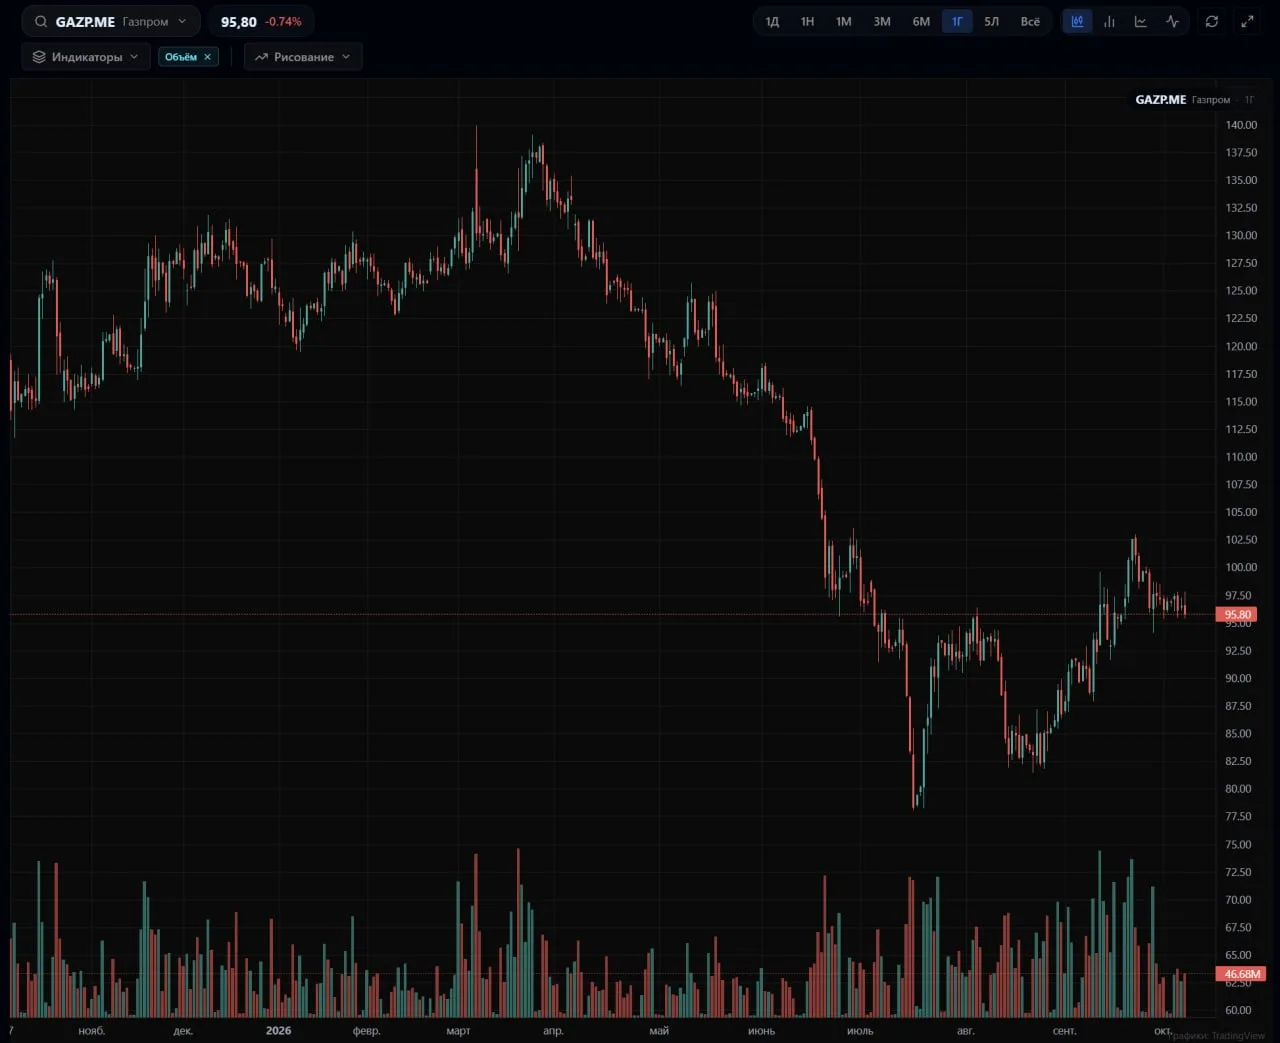Click the layers icon beside Индикаторы
This screenshot has width=1280, height=1043.
39,57
